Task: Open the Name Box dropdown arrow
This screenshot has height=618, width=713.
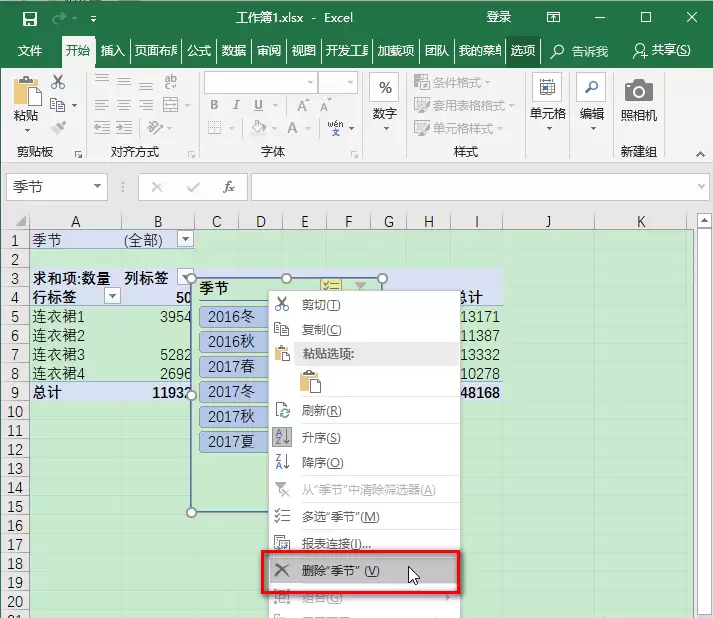Action: [97, 186]
